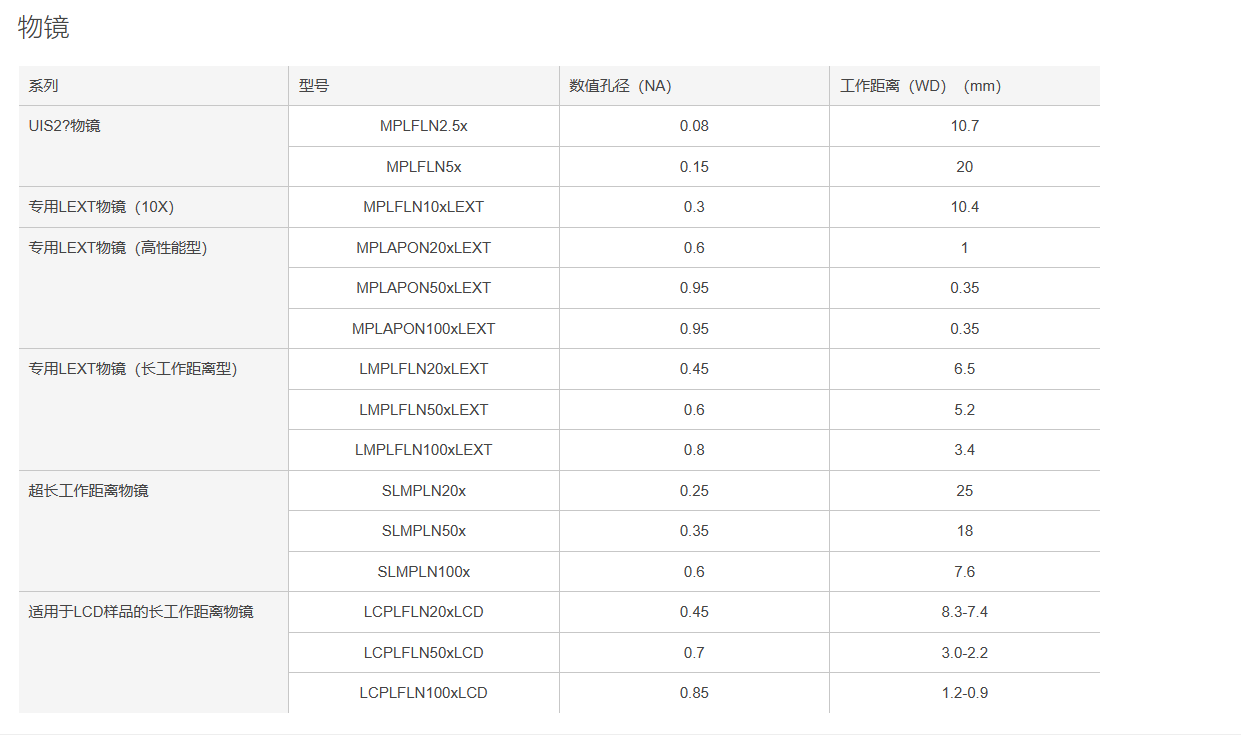Select model LCPLFLN20xLCD
Screen dimensions: 1241x740
[x=424, y=612]
